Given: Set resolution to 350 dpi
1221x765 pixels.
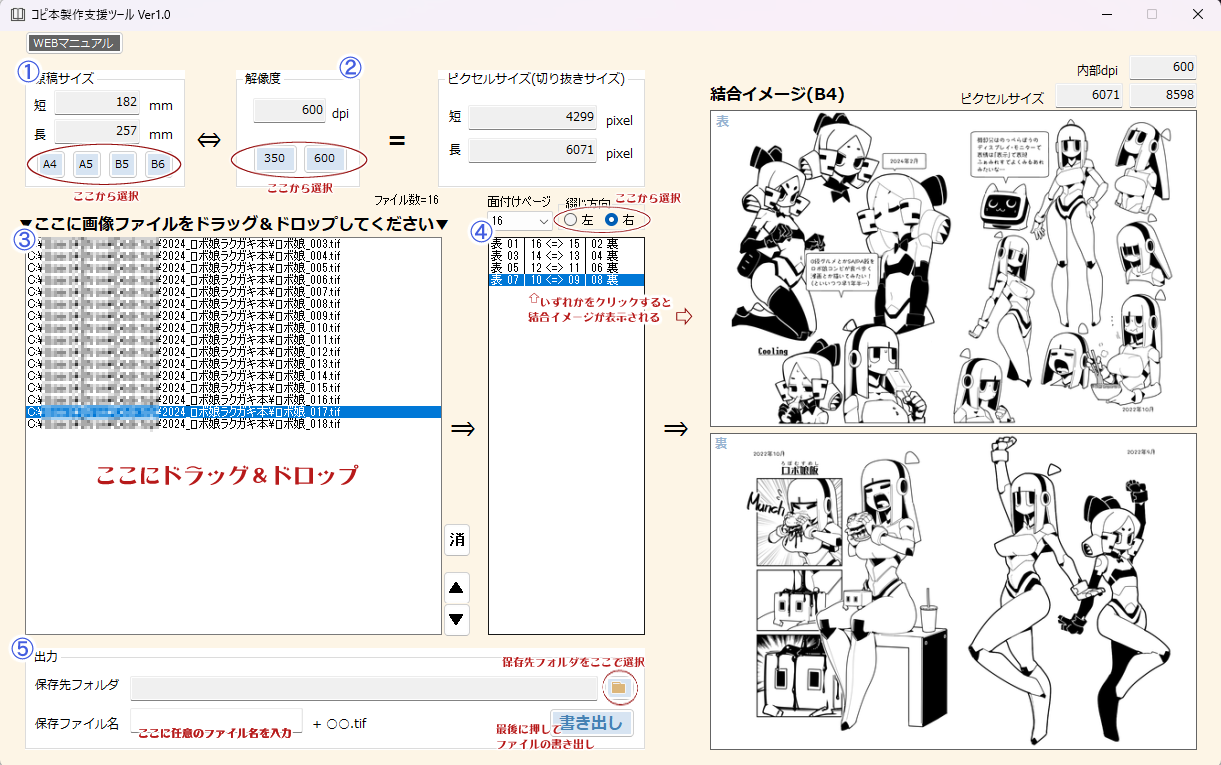Looking at the screenshot, I should 275,159.
